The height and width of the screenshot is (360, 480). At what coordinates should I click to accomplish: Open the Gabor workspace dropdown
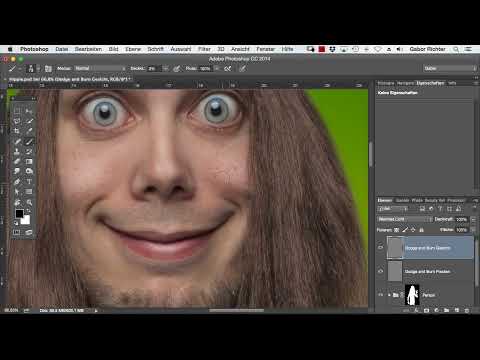pyautogui.click(x=450, y=68)
